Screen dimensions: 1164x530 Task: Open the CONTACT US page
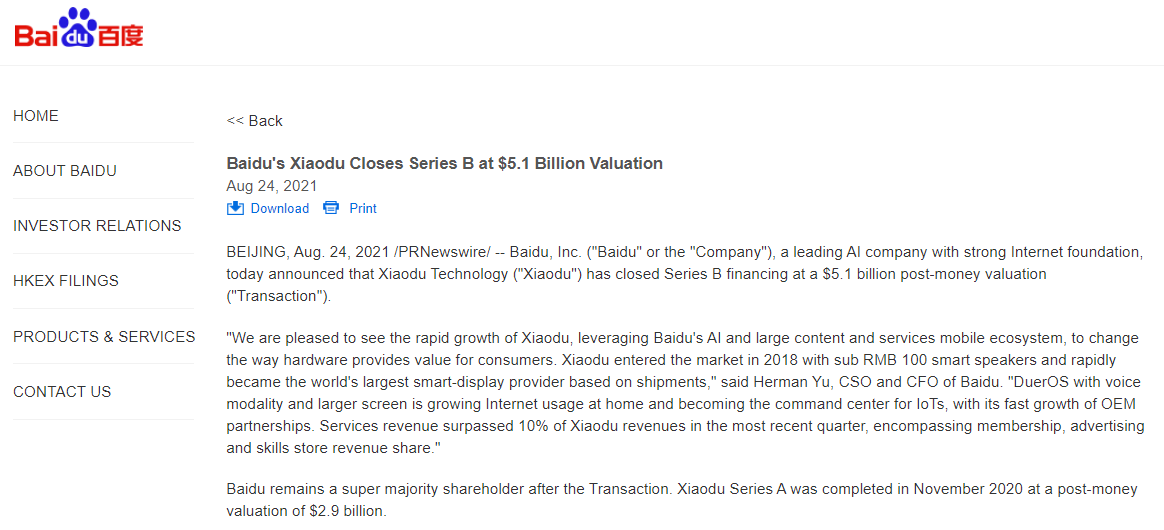click(x=62, y=392)
